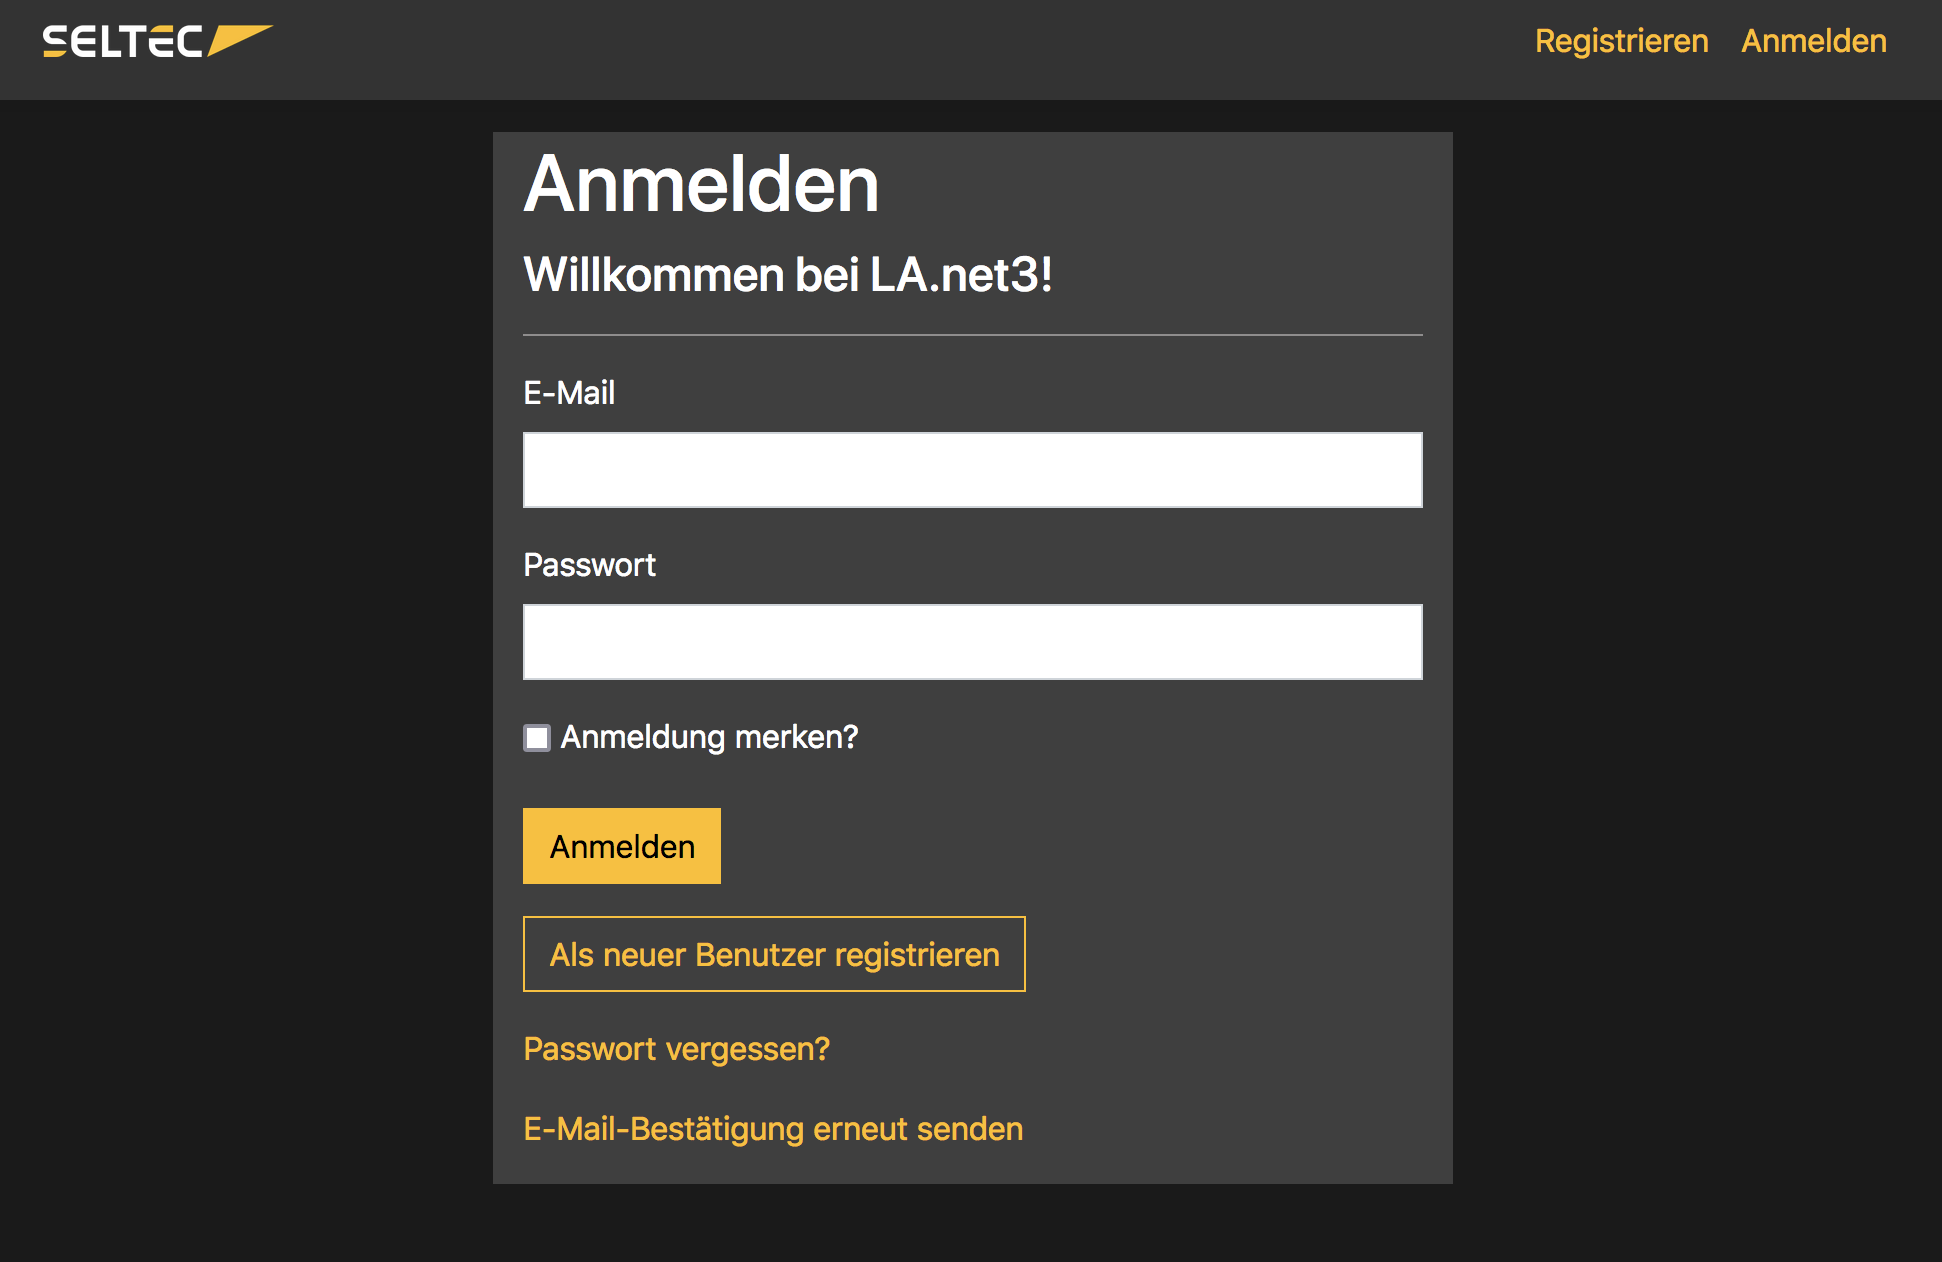Click the yellow Anmelden submit button
1942x1262 pixels.
[621, 846]
